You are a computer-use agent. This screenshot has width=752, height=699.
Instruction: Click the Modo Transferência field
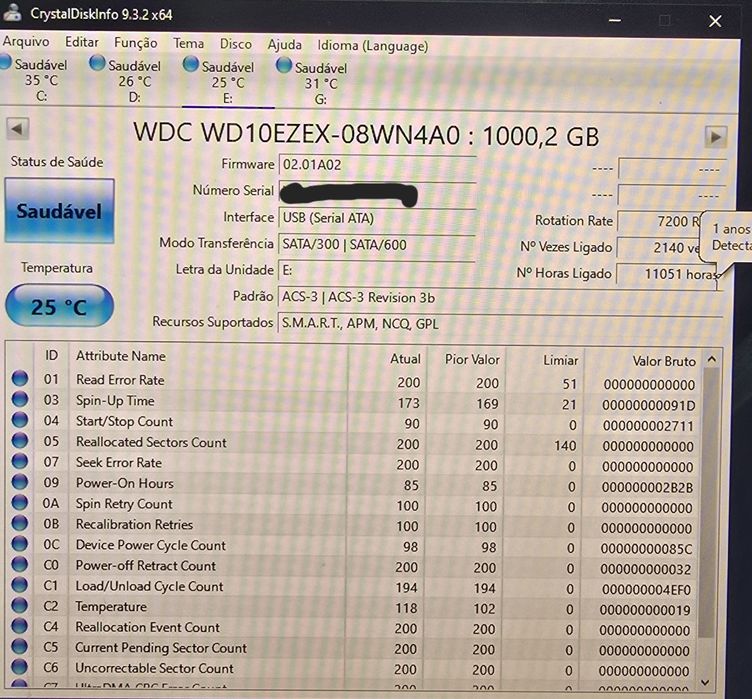coord(377,245)
